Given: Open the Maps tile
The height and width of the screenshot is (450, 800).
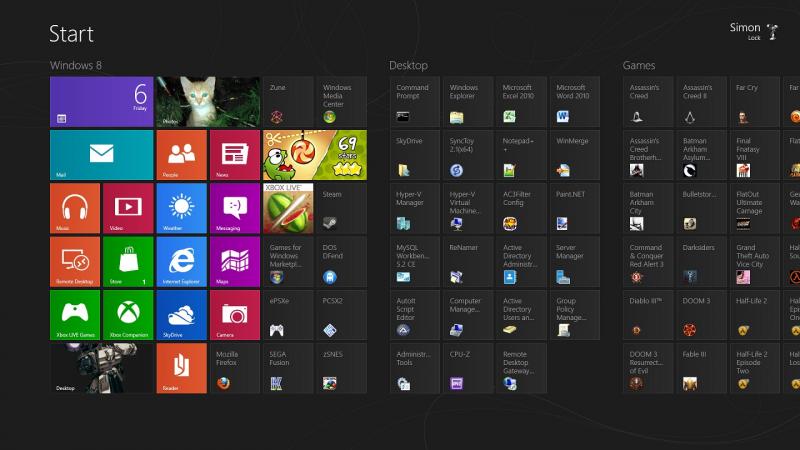Looking at the screenshot, I should [235, 262].
